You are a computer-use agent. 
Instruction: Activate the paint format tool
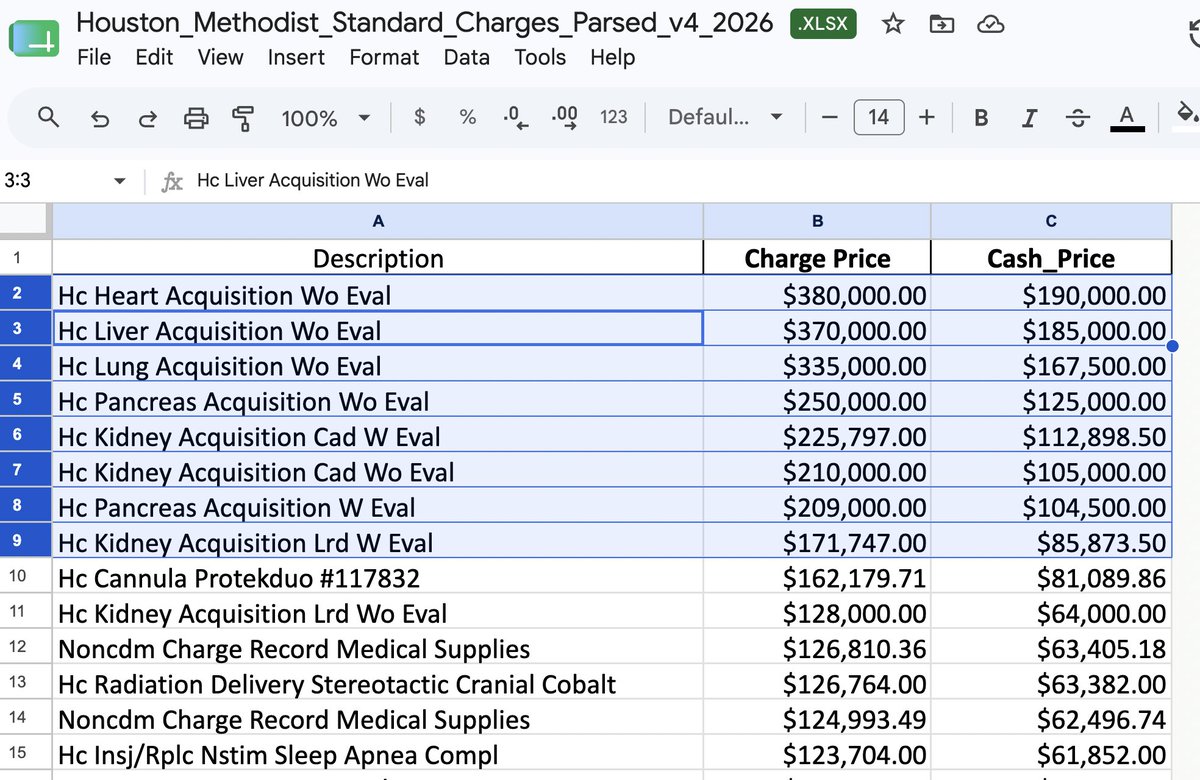tap(243, 118)
